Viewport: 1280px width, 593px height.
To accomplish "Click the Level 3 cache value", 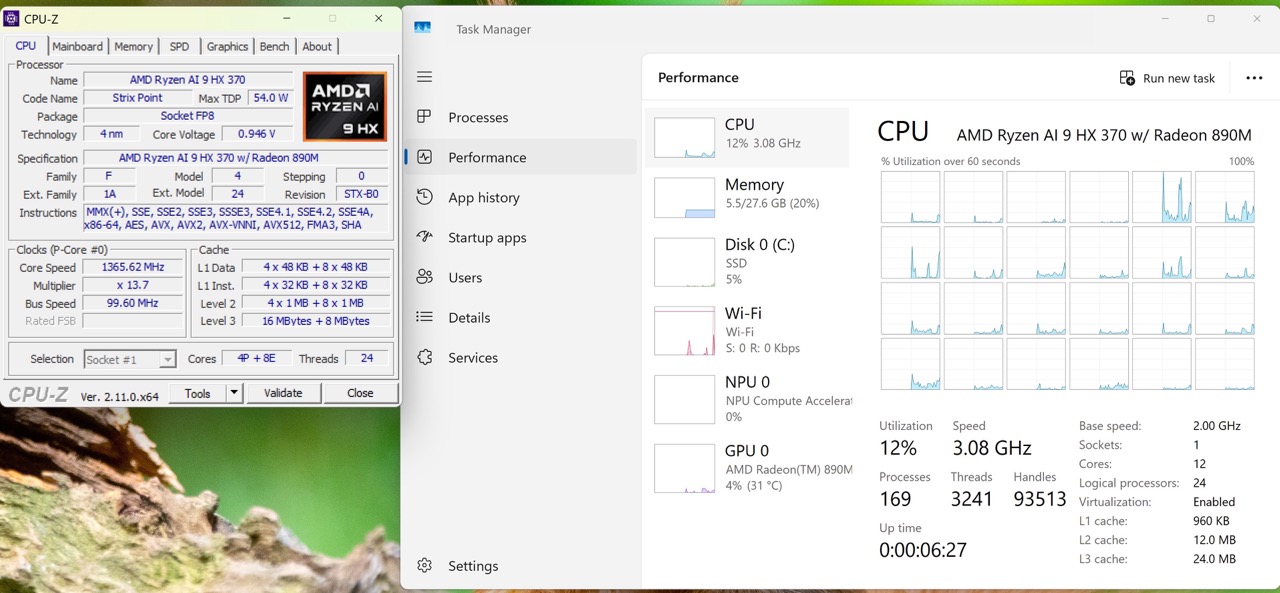I will coord(316,321).
